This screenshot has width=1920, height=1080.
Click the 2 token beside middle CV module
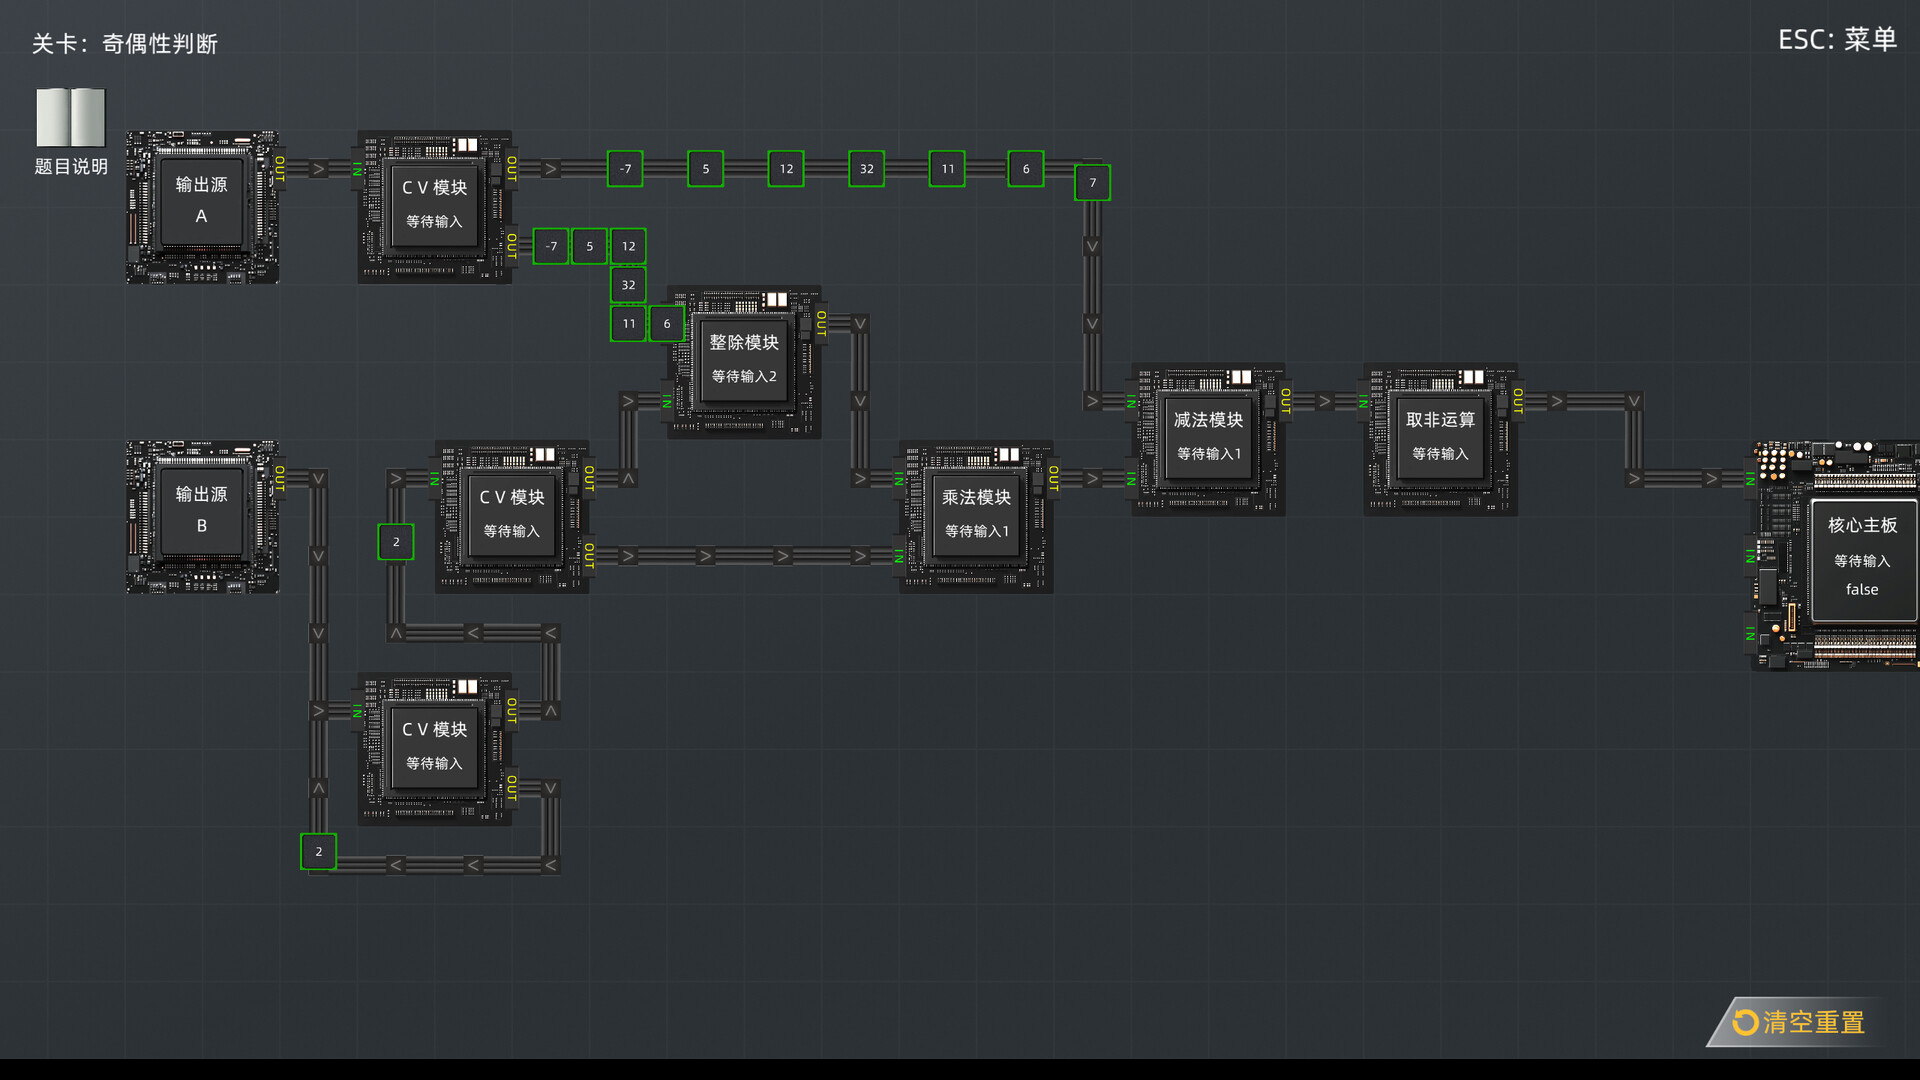[x=395, y=541]
